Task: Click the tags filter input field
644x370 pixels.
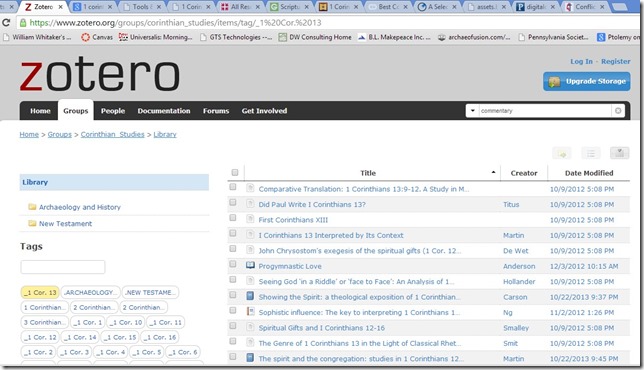Action: click(x=63, y=267)
